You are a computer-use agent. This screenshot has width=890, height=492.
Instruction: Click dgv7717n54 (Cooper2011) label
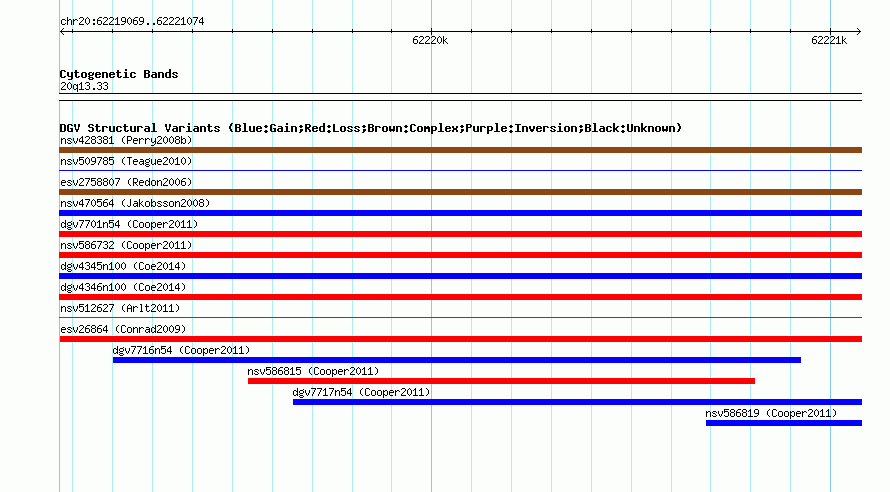[361, 392]
